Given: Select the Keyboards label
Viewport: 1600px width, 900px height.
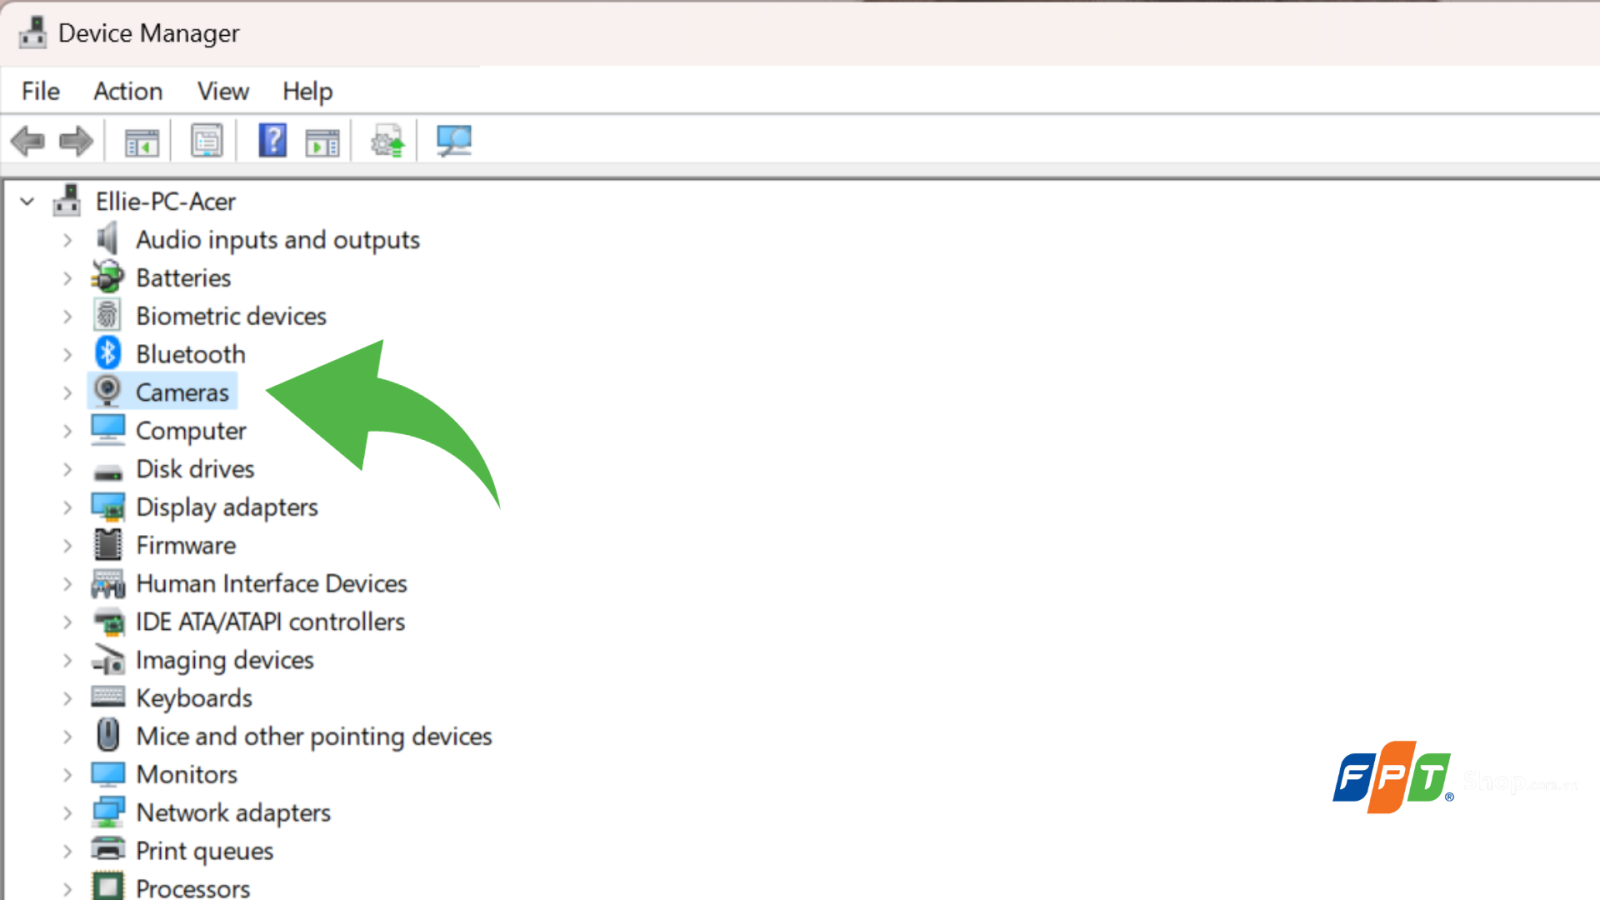Looking at the screenshot, I should point(195,699).
